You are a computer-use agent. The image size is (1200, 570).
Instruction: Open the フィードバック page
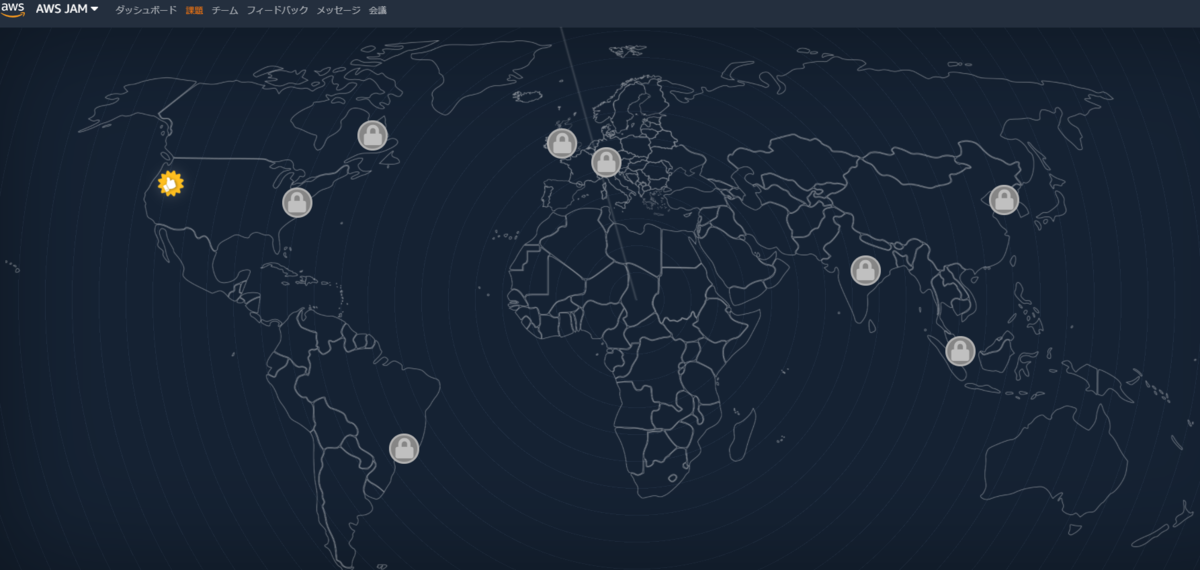(x=277, y=10)
